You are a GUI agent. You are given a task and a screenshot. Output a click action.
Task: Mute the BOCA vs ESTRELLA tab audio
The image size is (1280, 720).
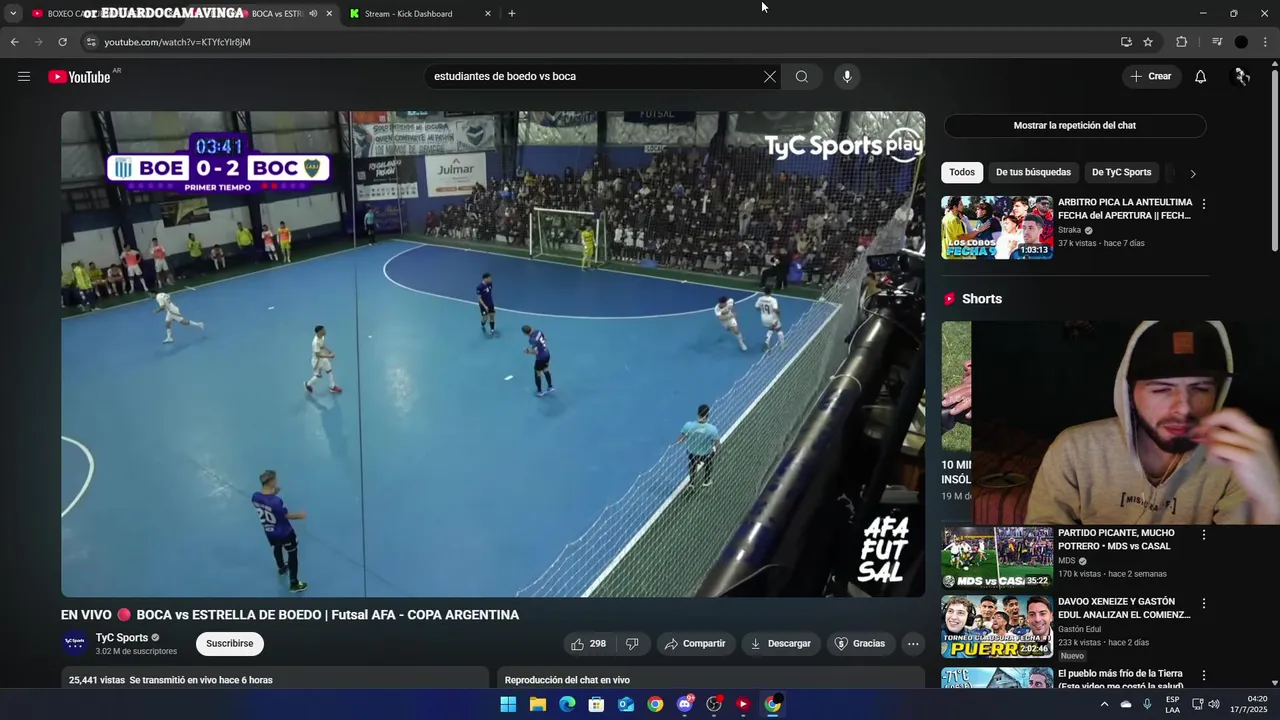click(313, 14)
